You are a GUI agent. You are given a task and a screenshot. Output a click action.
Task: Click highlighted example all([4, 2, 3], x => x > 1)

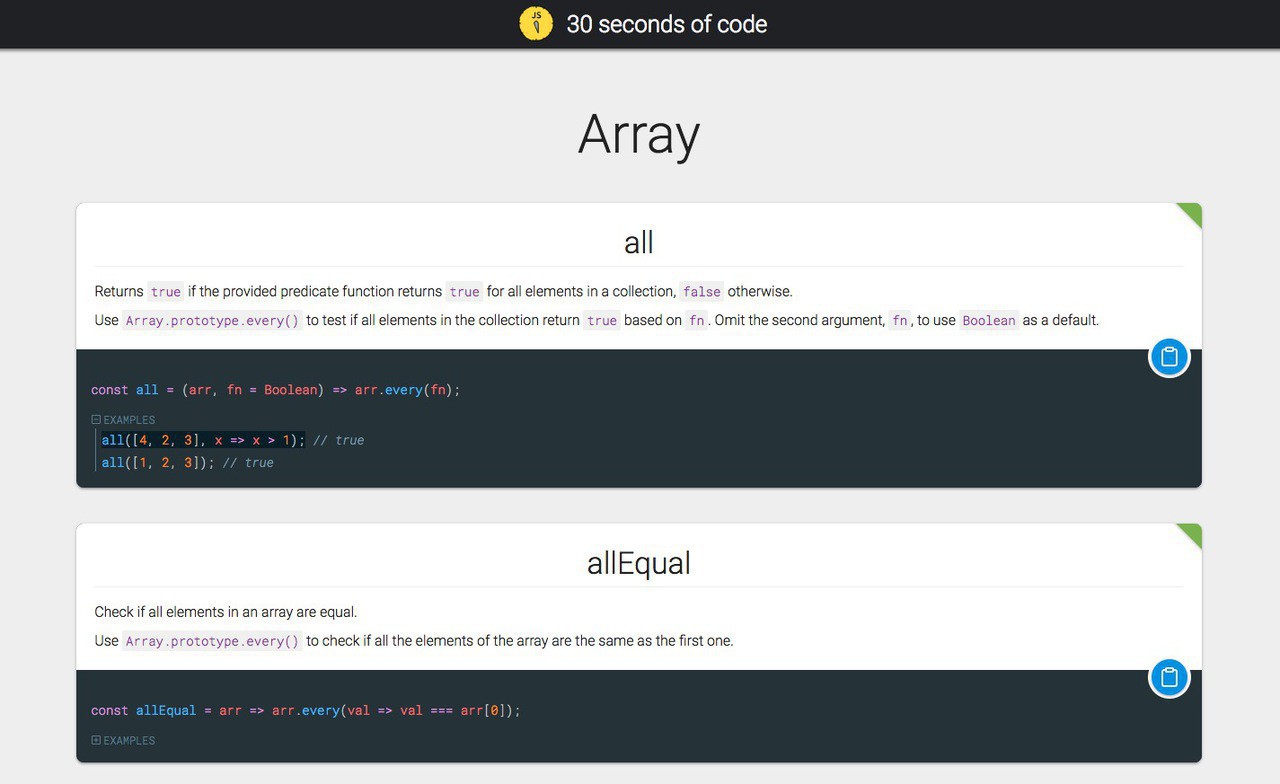(203, 441)
